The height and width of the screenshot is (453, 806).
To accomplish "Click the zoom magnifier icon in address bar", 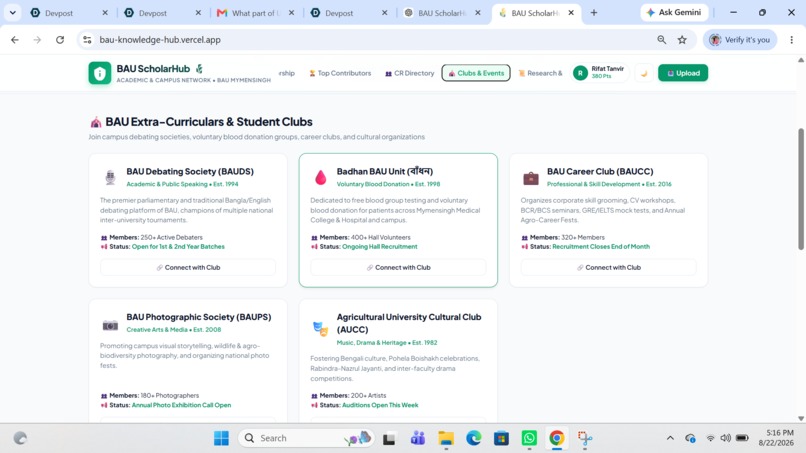I will [x=662, y=40].
